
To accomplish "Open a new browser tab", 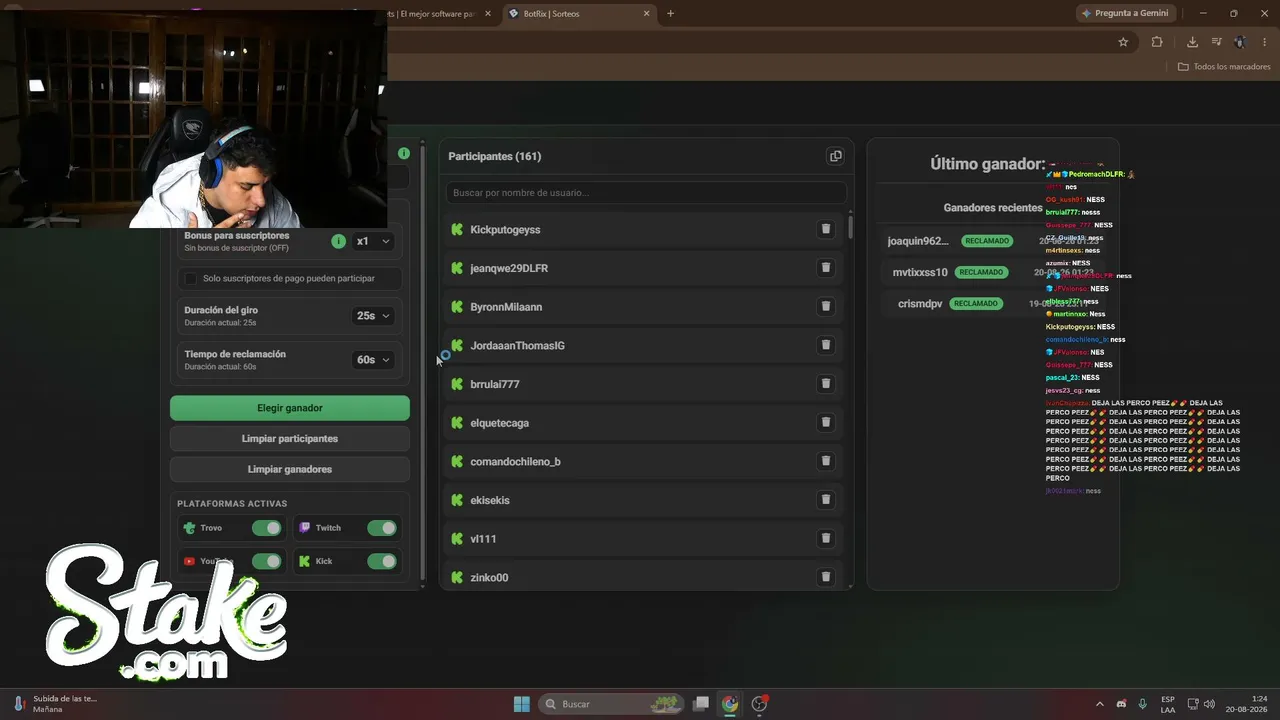I will (x=670, y=14).
